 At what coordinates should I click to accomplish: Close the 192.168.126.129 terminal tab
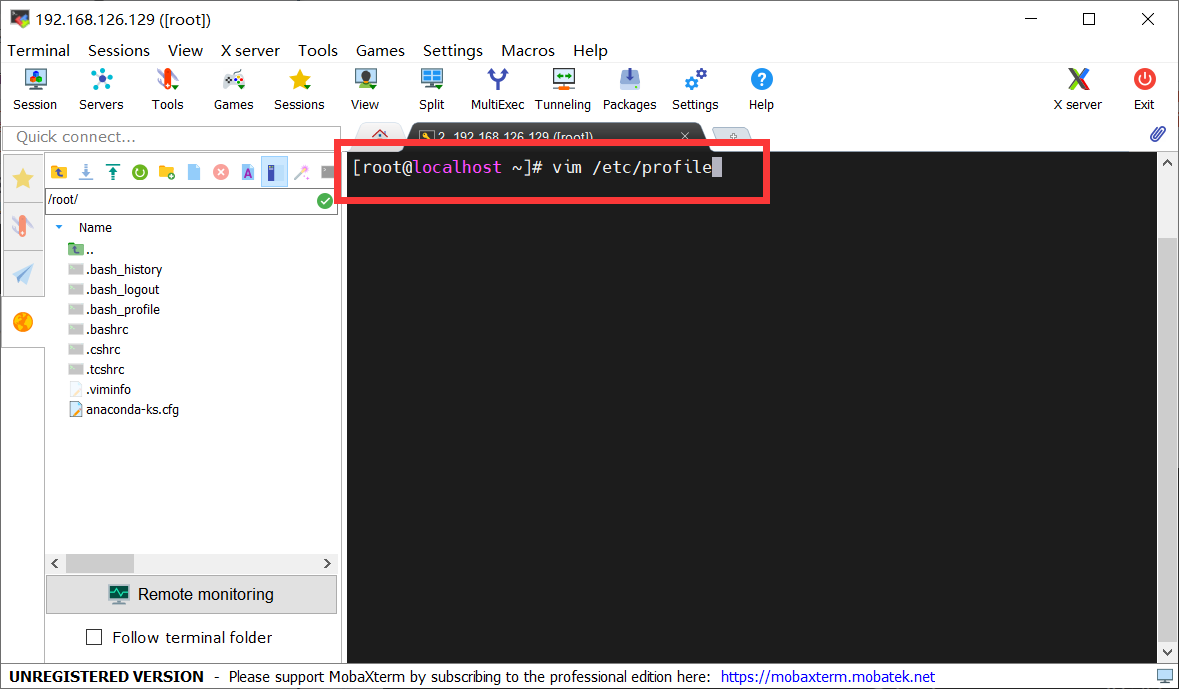684,136
